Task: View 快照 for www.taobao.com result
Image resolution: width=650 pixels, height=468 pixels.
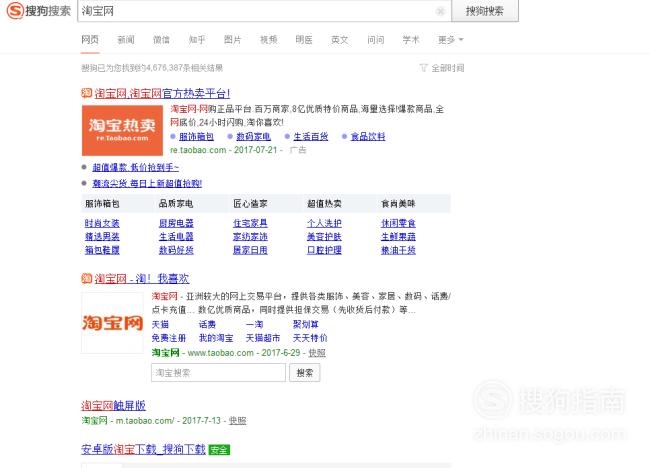Action: pyautogui.click(x=317, y=353)
